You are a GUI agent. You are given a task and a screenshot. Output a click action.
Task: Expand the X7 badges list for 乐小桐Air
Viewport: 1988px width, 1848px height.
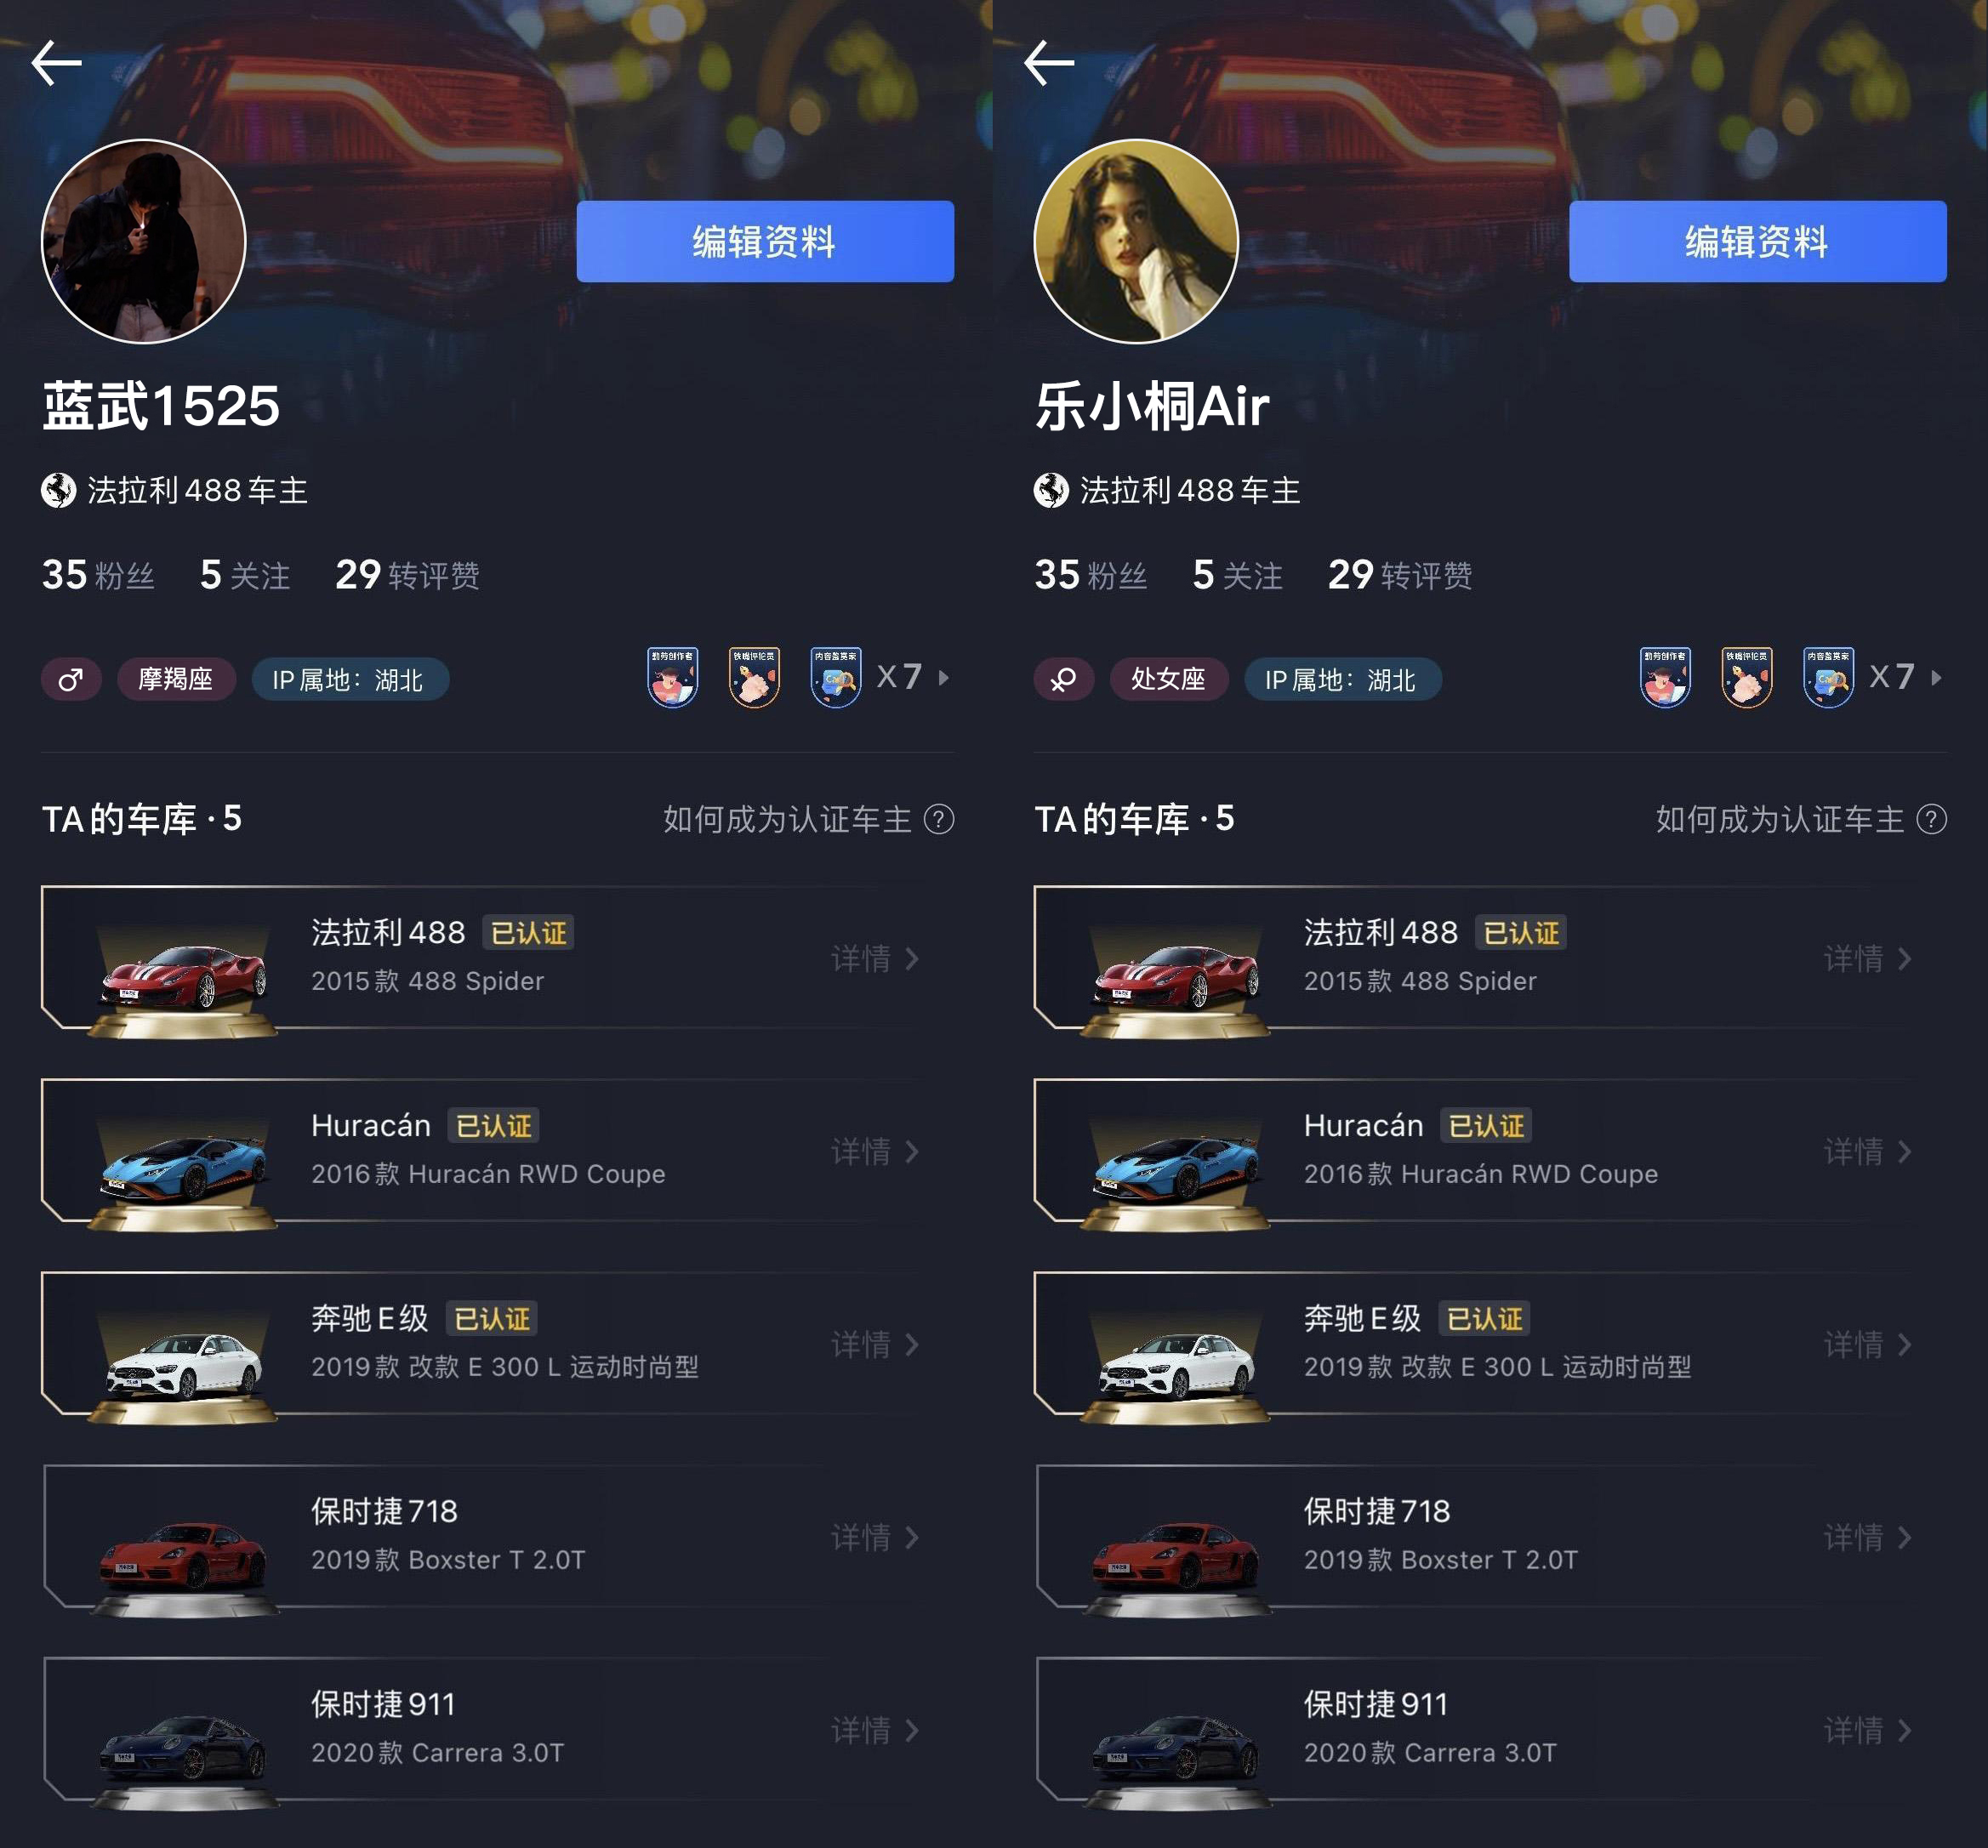1906,677
